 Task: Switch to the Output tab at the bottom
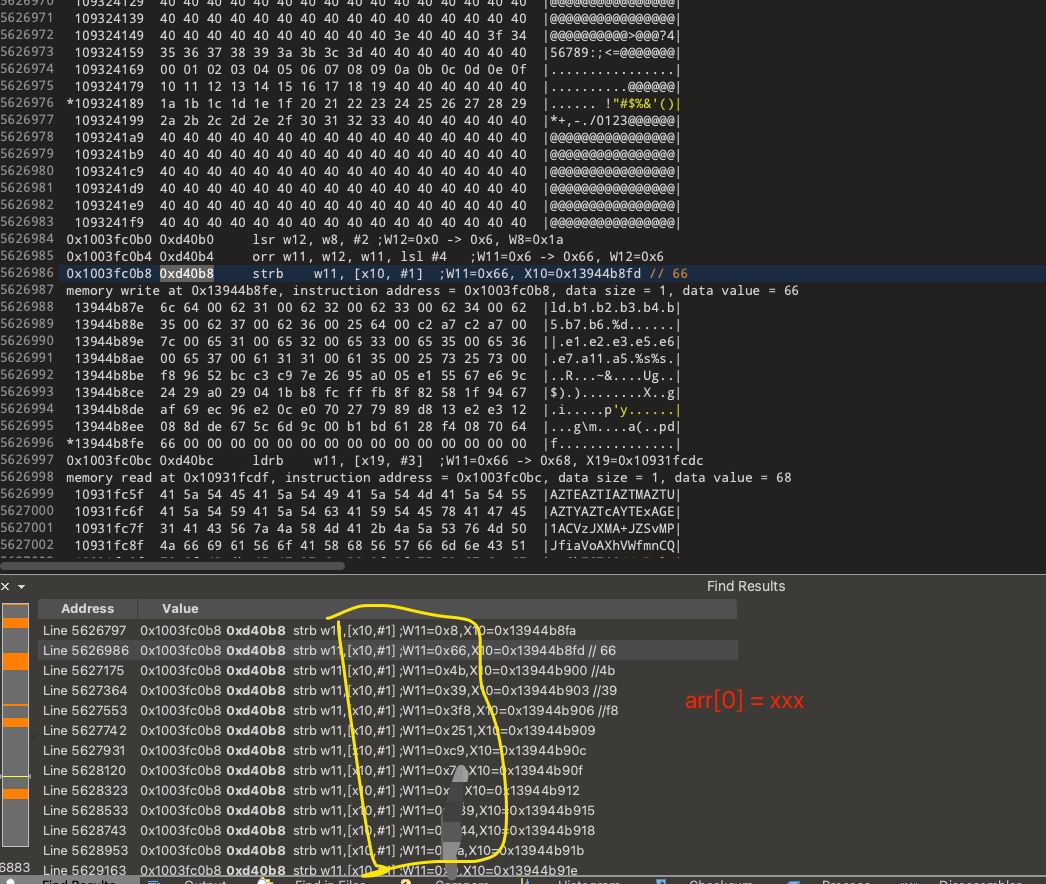click(x=205, y=881)
